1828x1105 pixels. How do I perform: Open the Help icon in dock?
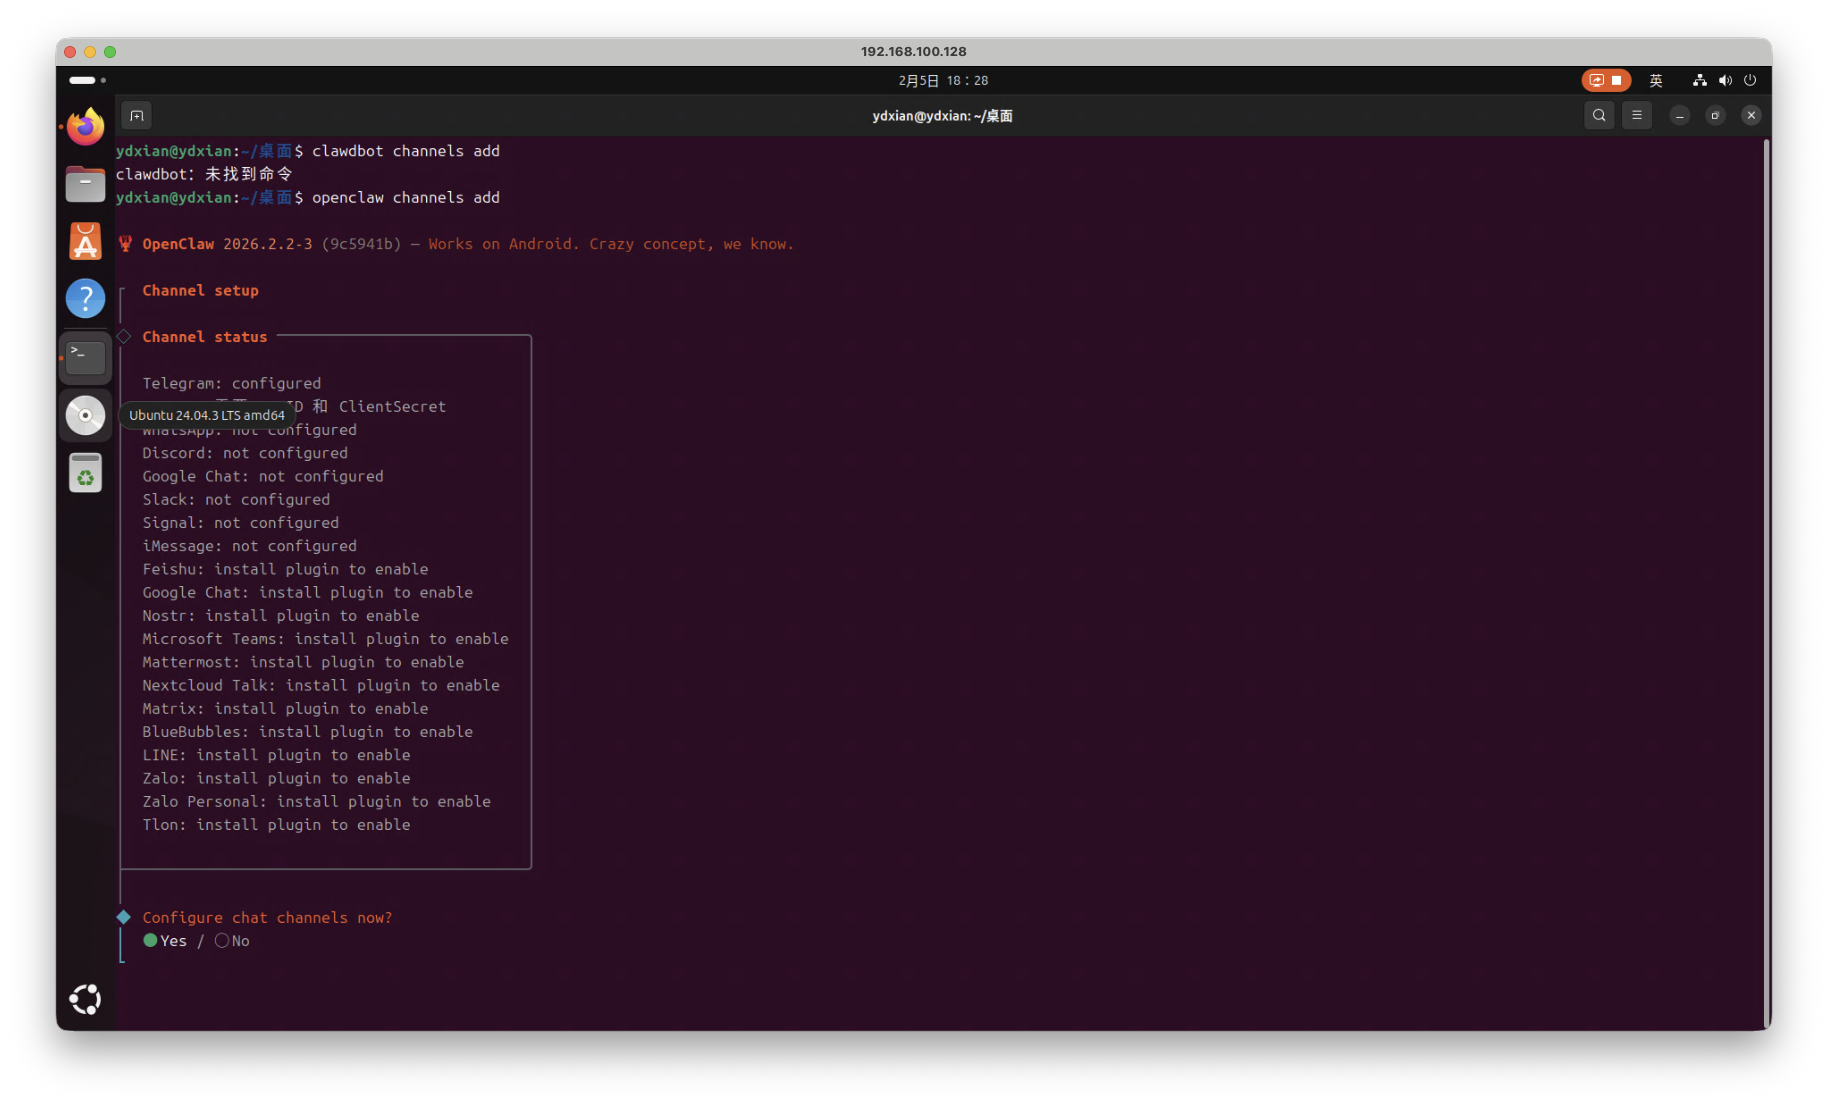click(x=85, y=298)
